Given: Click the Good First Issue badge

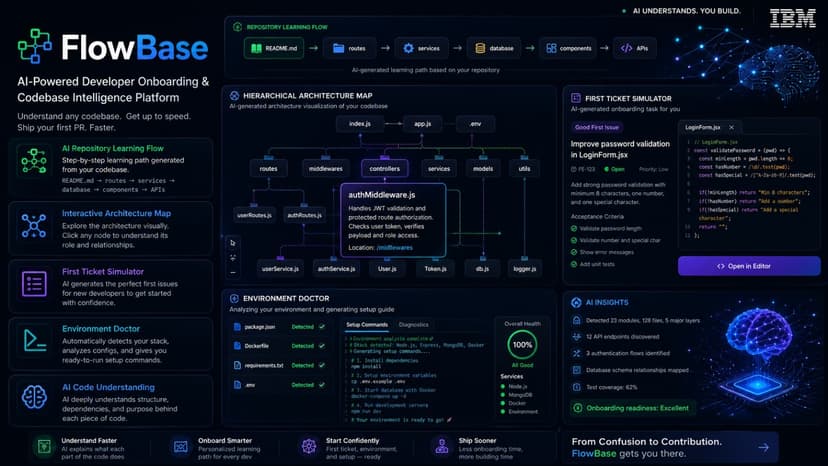Looking at the screenshot, I should [597, 127].
